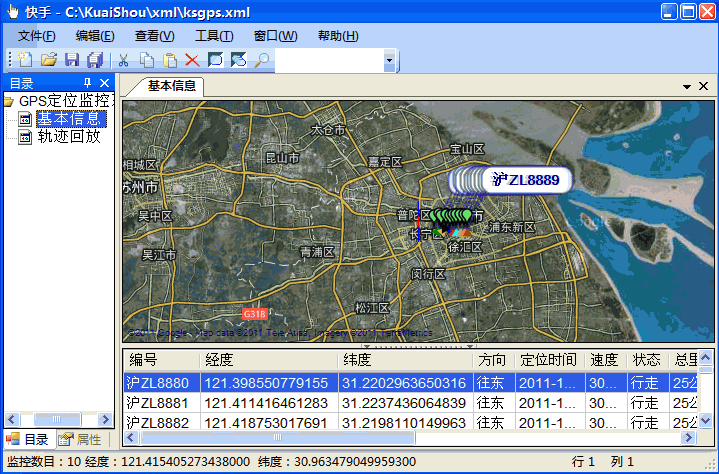
Task: Select the 沪ZL8882 table row
Action: (x=411, y=422)
